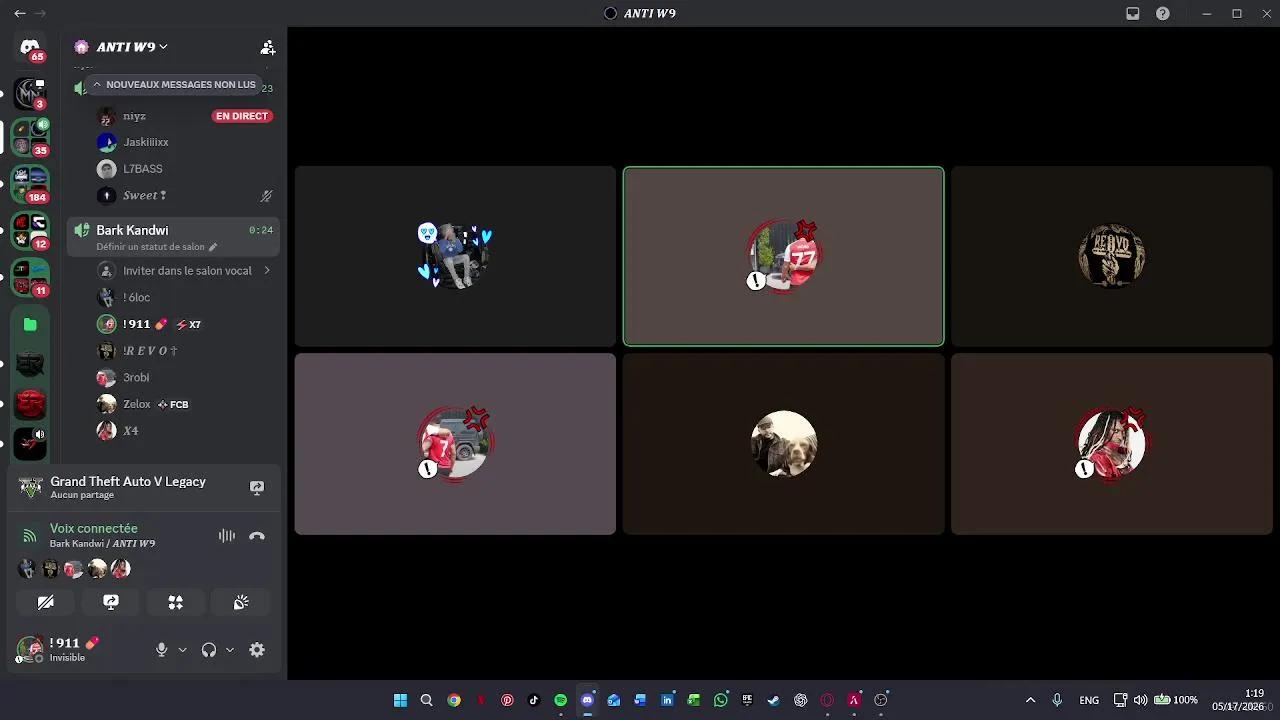
Task: Open Discord direct messages home icon
Action: tap(30, 47)
